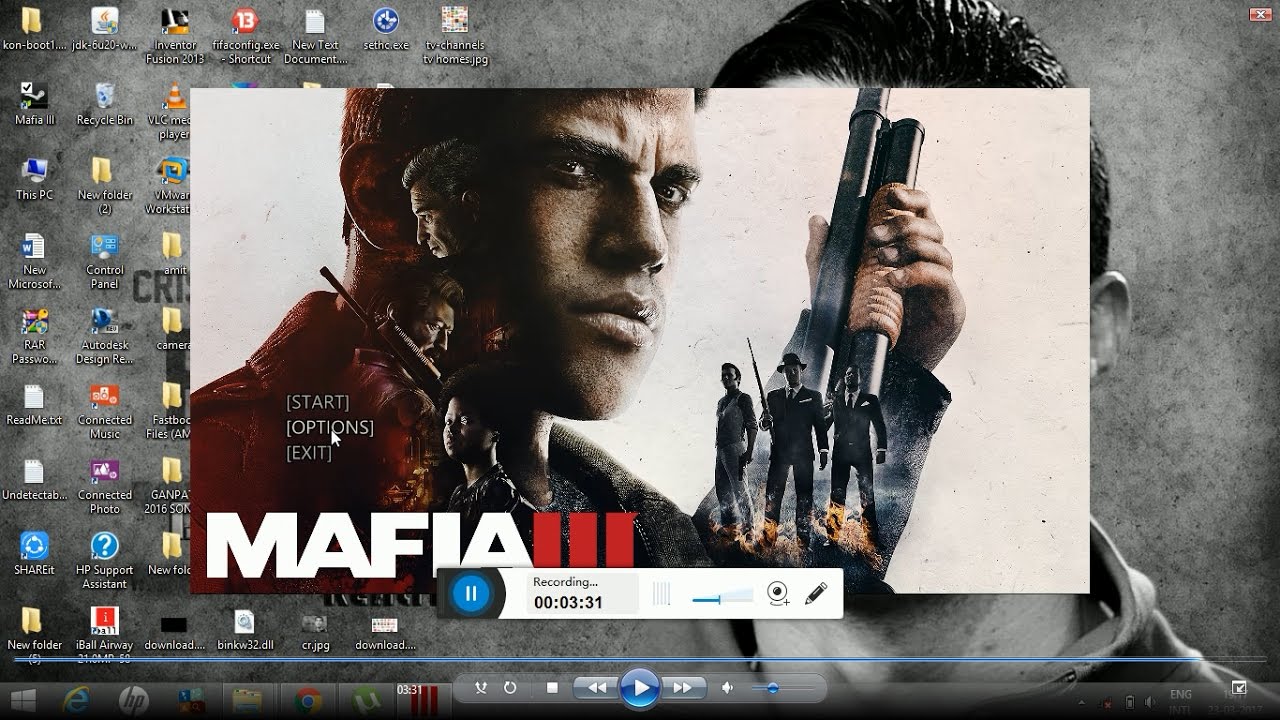Open the amit folder
Viewport: 1280px width, 720px height.
[174, 254]
